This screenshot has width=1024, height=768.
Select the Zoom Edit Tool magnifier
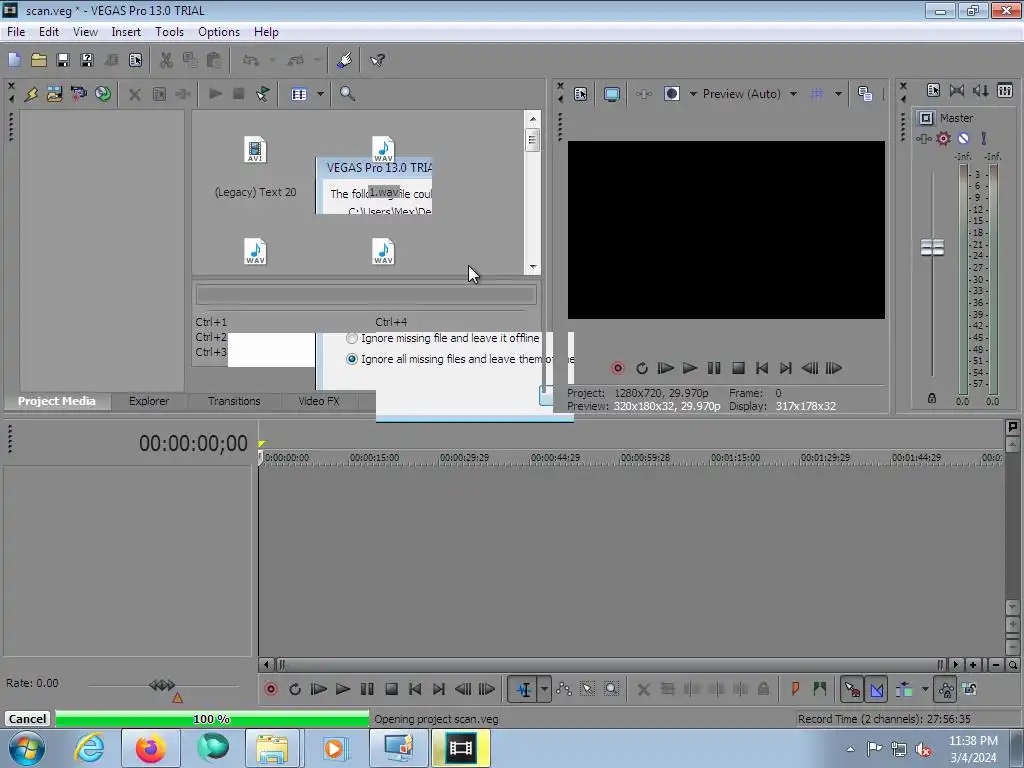click(x=611, y=689)
